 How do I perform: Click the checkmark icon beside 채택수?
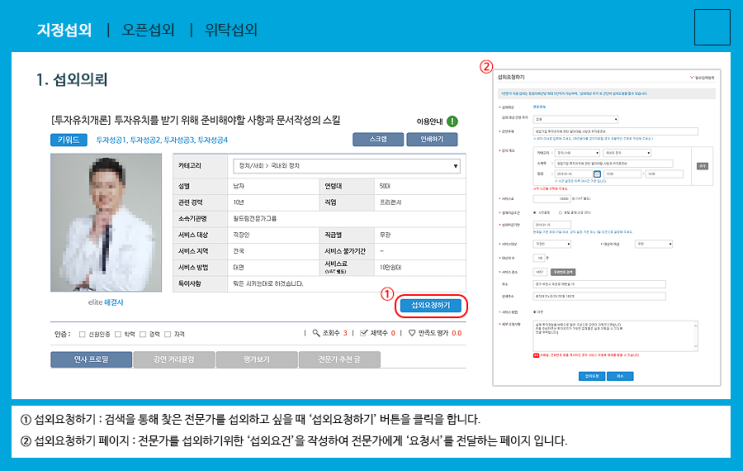tap(364, 333)
